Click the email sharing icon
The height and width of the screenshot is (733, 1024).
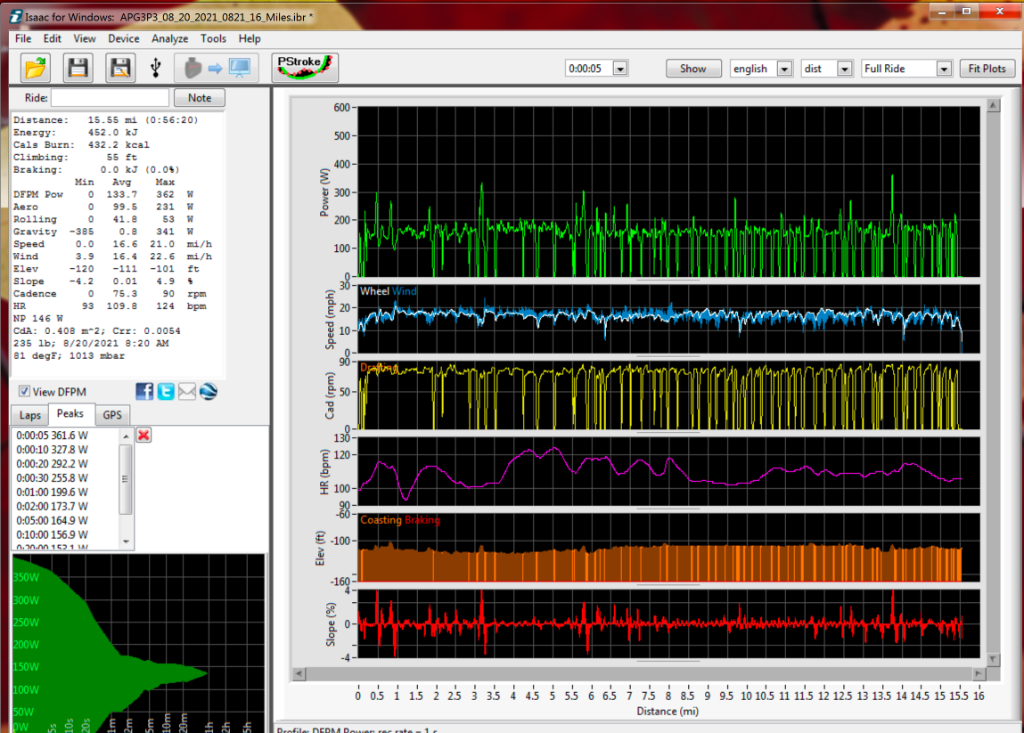[186, 392]
